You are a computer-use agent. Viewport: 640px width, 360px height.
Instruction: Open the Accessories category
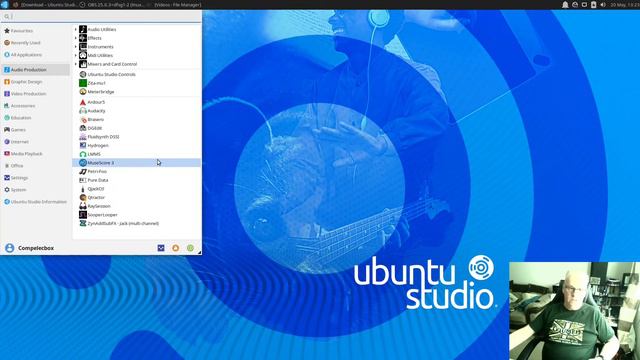pos(36,106)
